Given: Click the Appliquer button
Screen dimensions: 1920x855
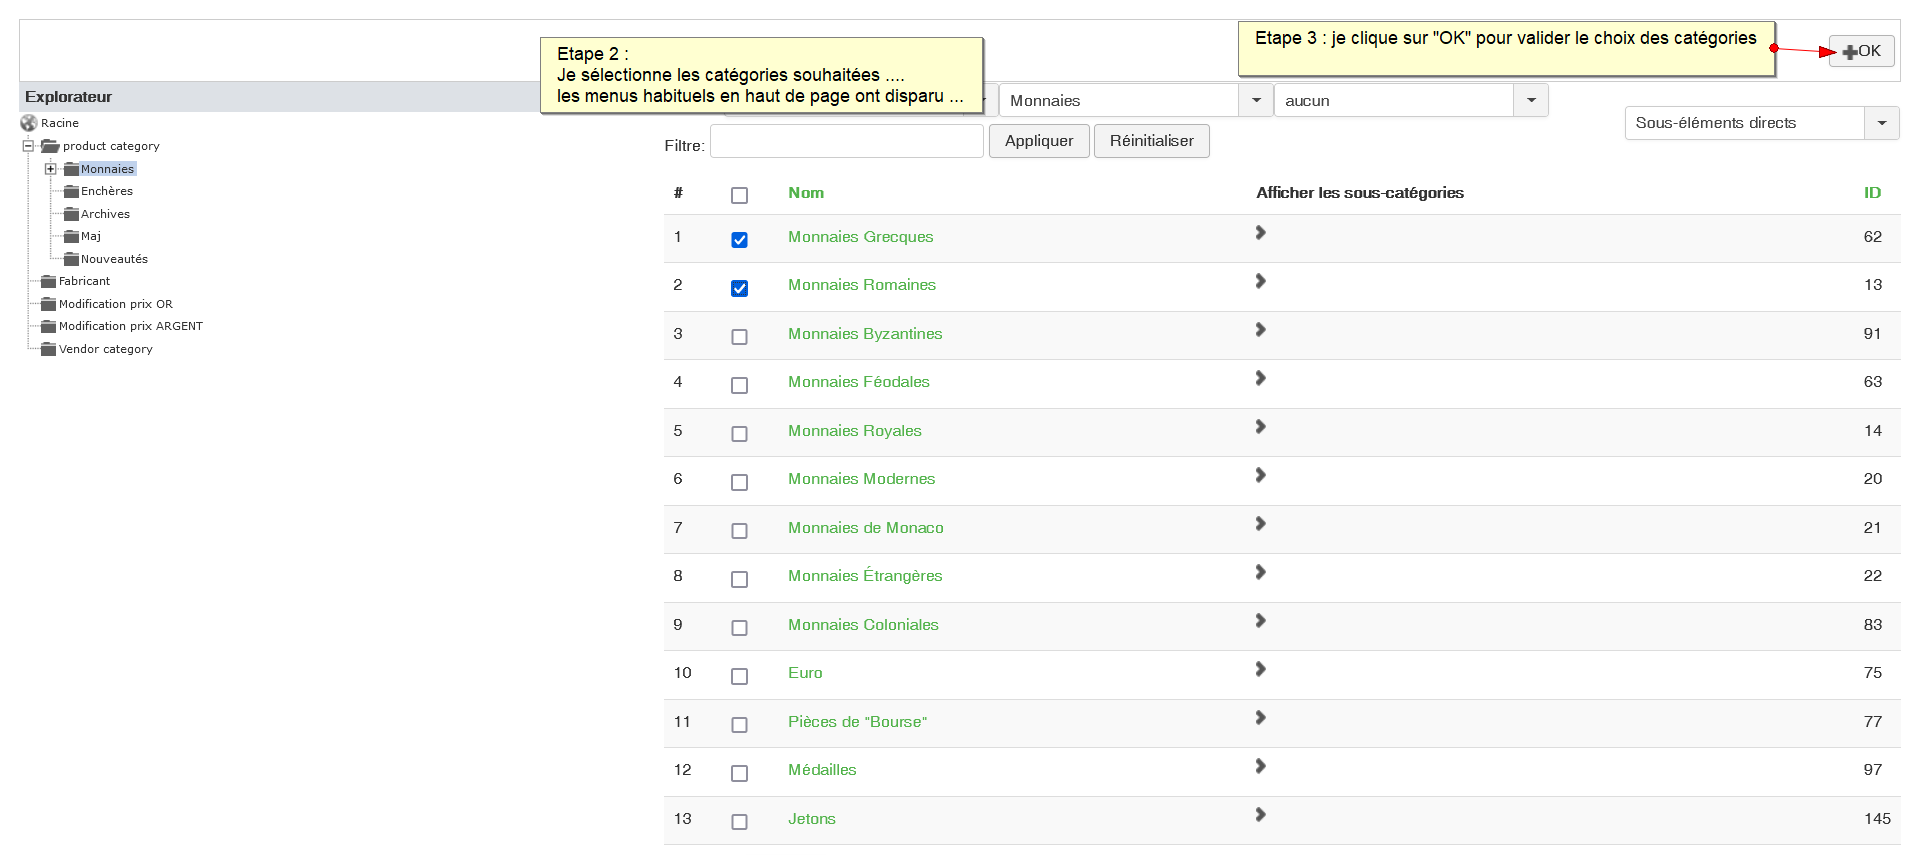Looking at the screenshot, I should 1039,141.
